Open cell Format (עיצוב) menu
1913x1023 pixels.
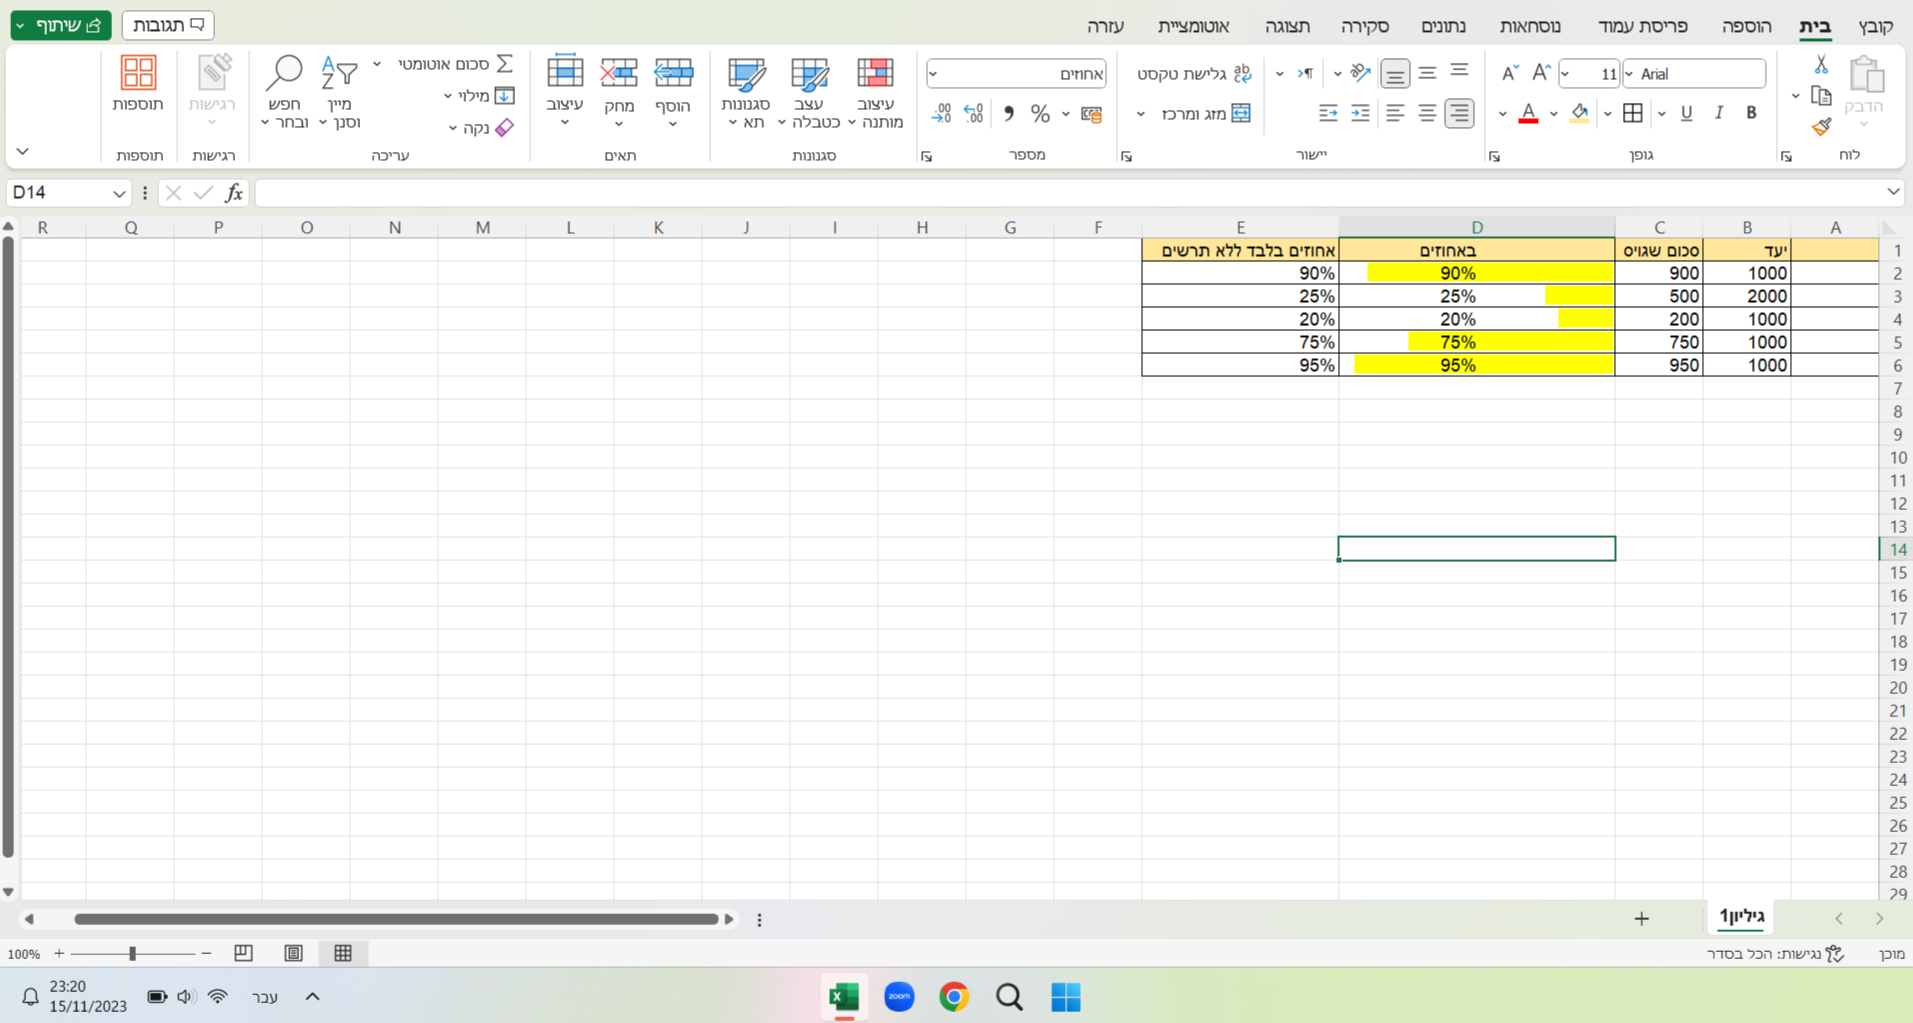coord(565,92)
